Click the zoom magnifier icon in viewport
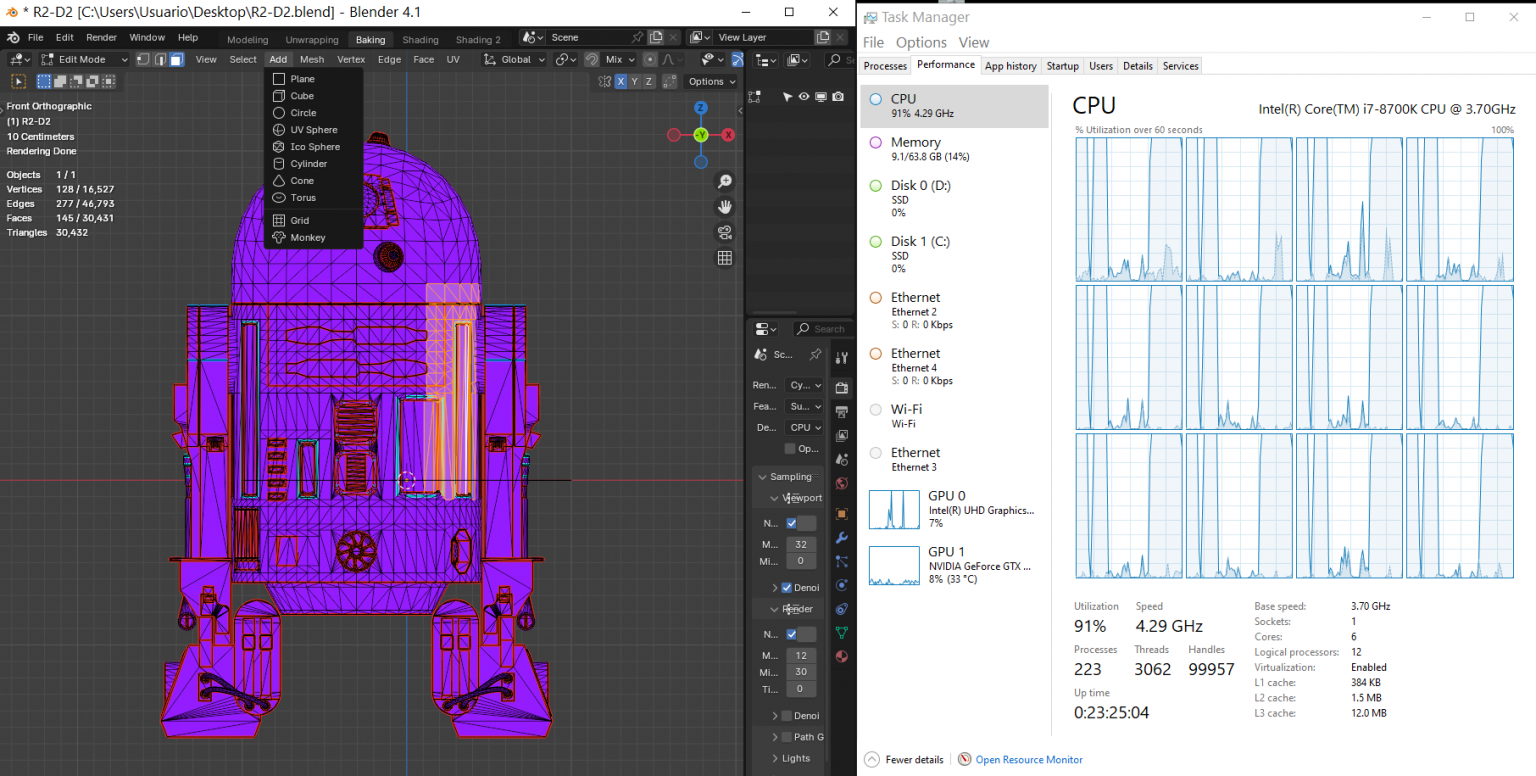The width and height of the screenshot is (1536, 776). click(725, 182)
